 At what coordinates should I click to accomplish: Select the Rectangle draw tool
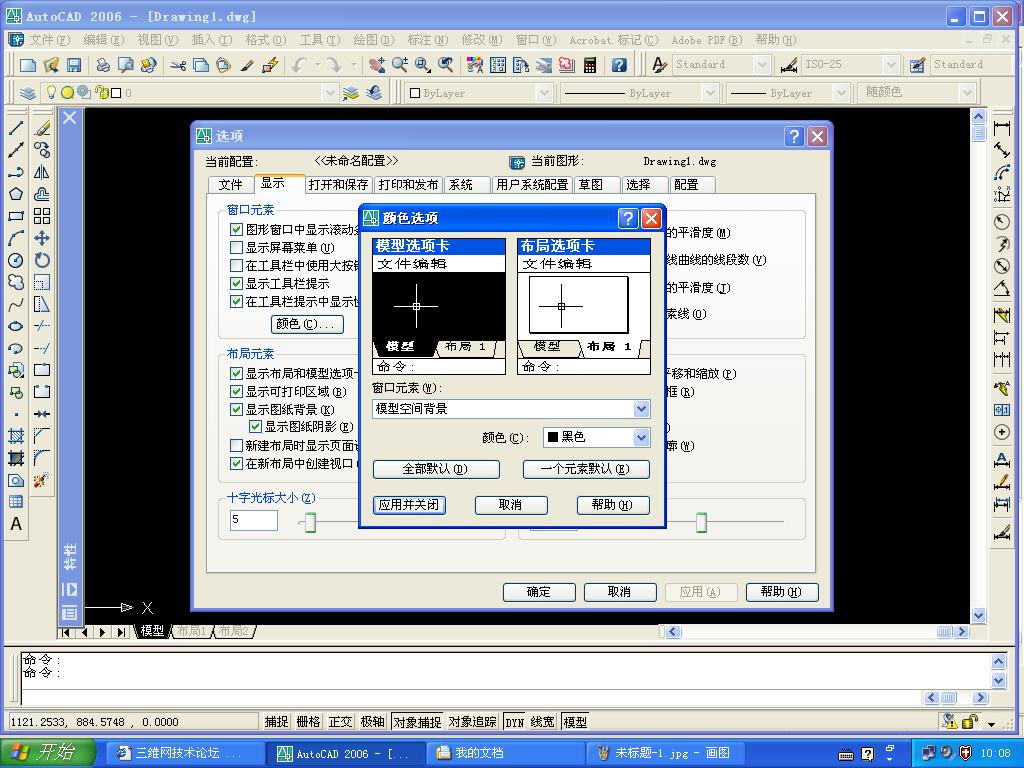[x=16, y=216]
